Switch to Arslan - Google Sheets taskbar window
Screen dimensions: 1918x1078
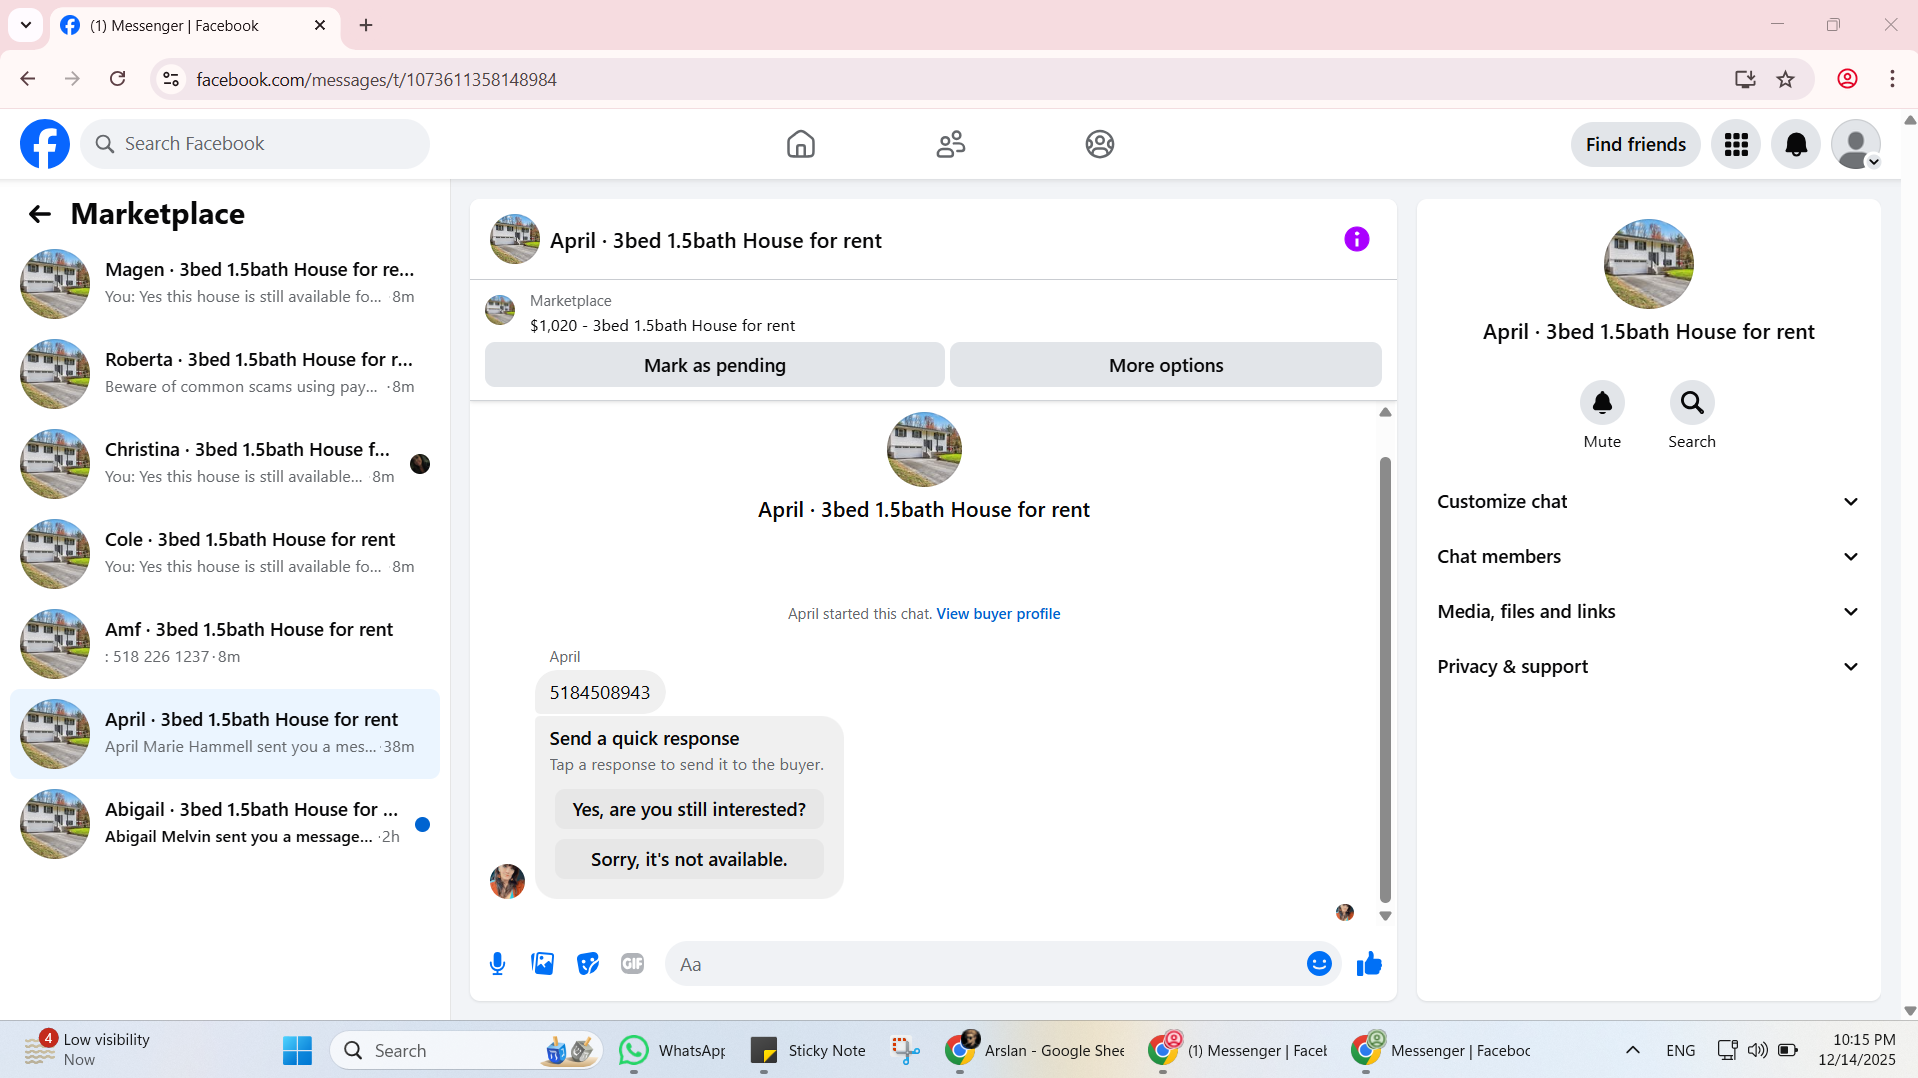[1036, 1051]
